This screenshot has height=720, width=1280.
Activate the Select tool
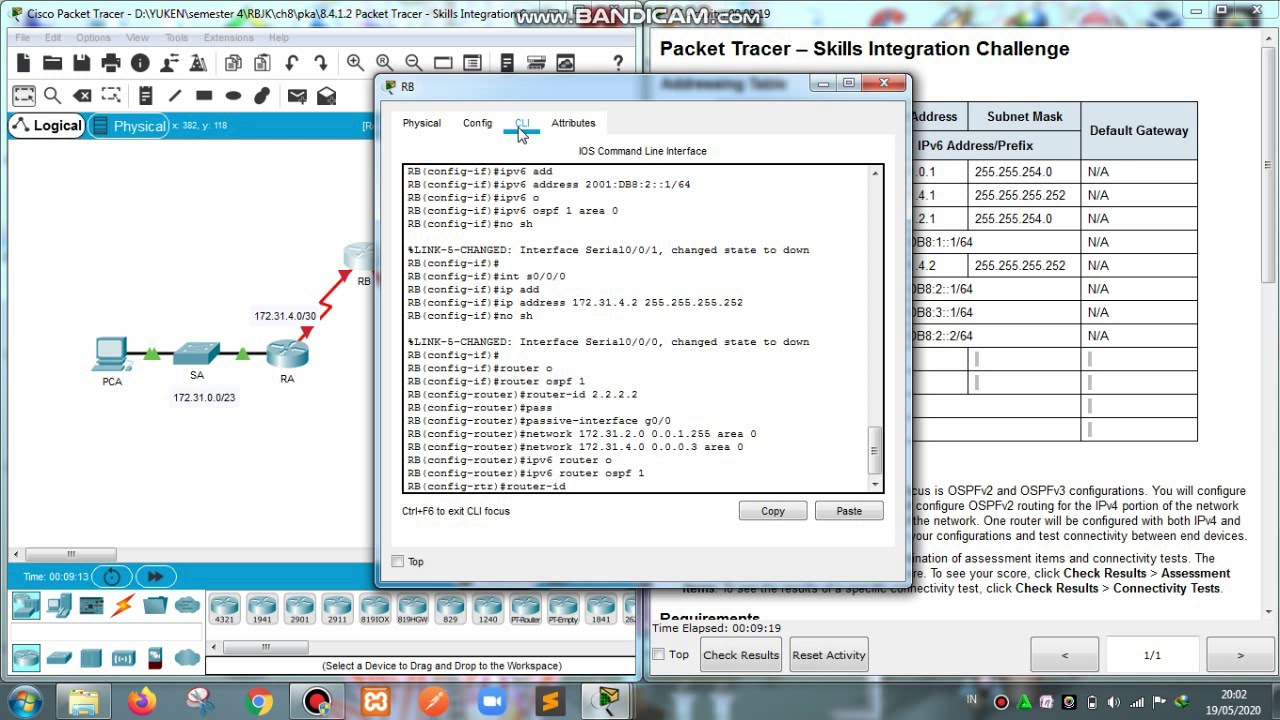pyautogui.click(x=23, y=96)
